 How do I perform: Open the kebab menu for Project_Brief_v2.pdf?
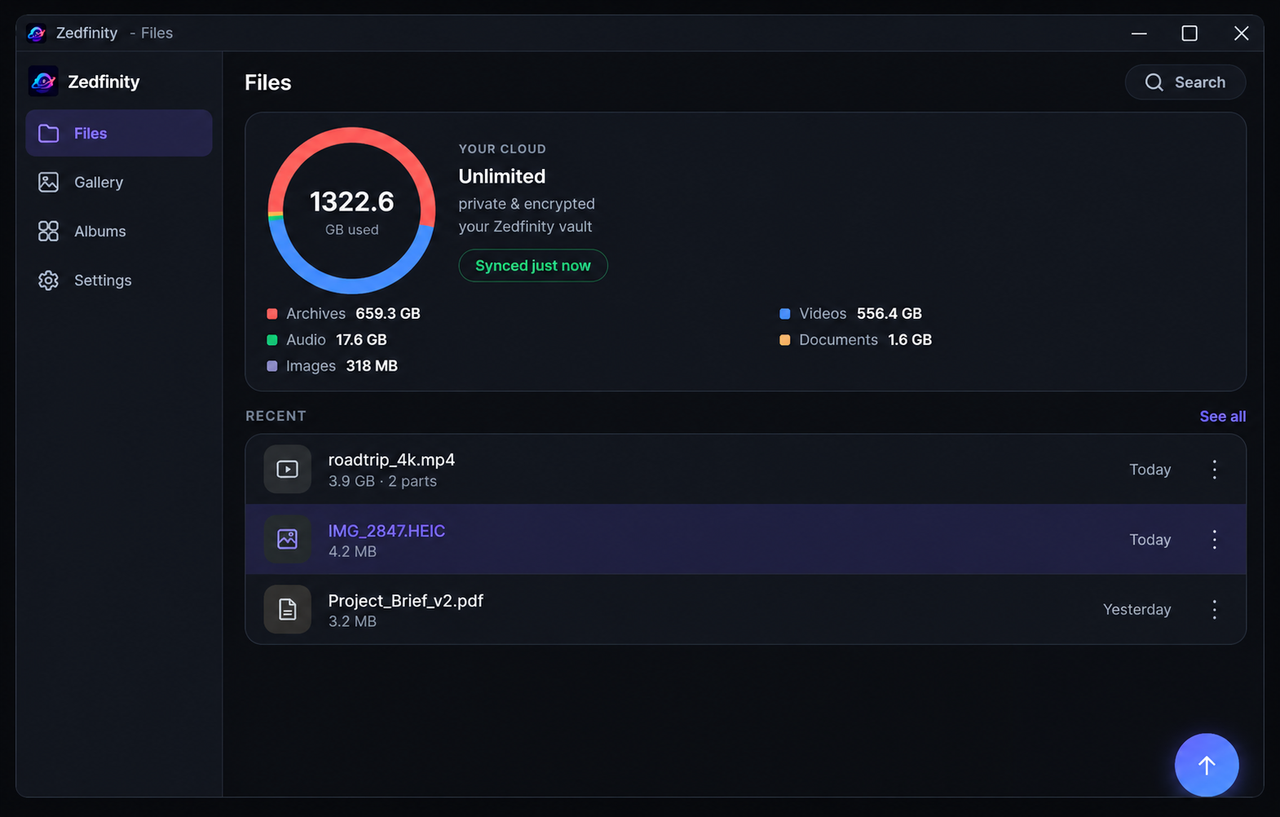click(1214, 609)
